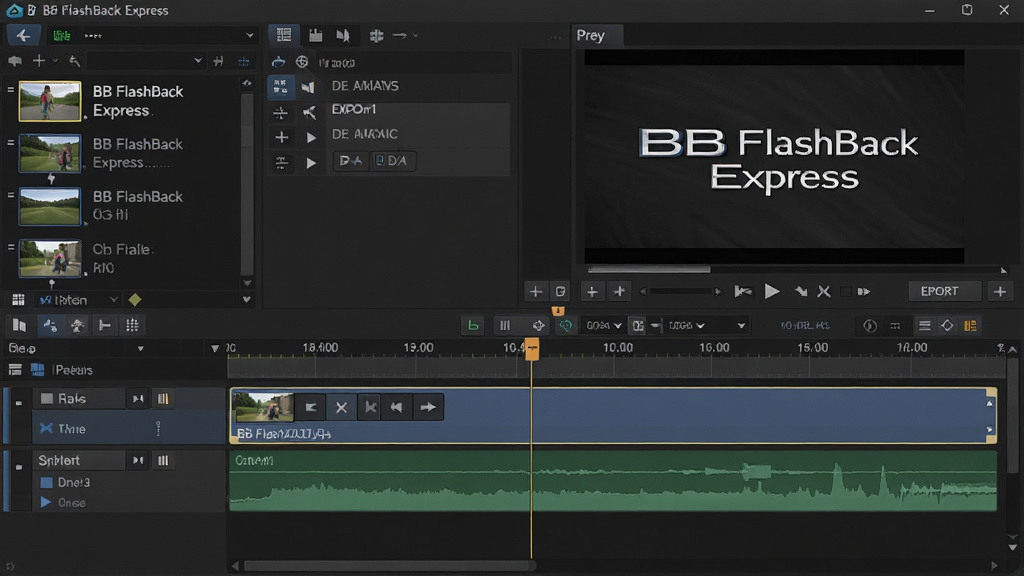Click the step forward icon in preview controls
Image resolution: width=1024 pixels, height=576 pixels.
(864, 291)
